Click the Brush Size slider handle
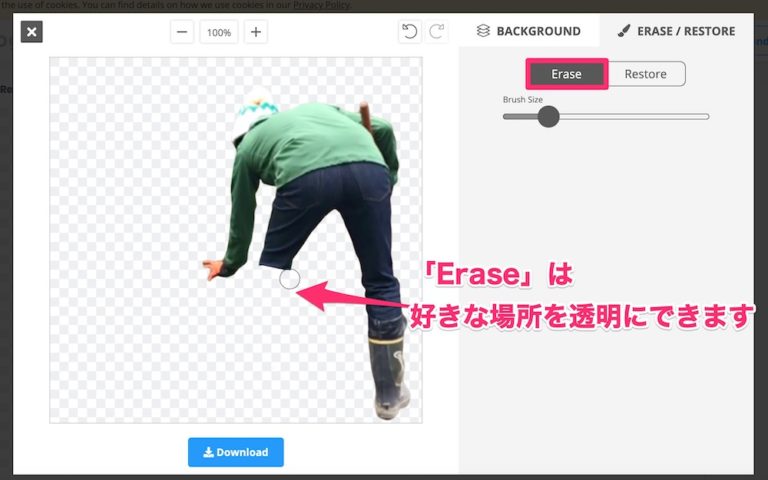 549,117
